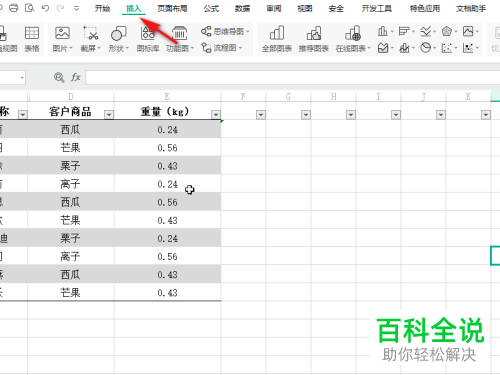Image resolution: width=500 pixels, height=375 pixels.
Task: Open the 页面布局 tab
Action: coord(172,8)
